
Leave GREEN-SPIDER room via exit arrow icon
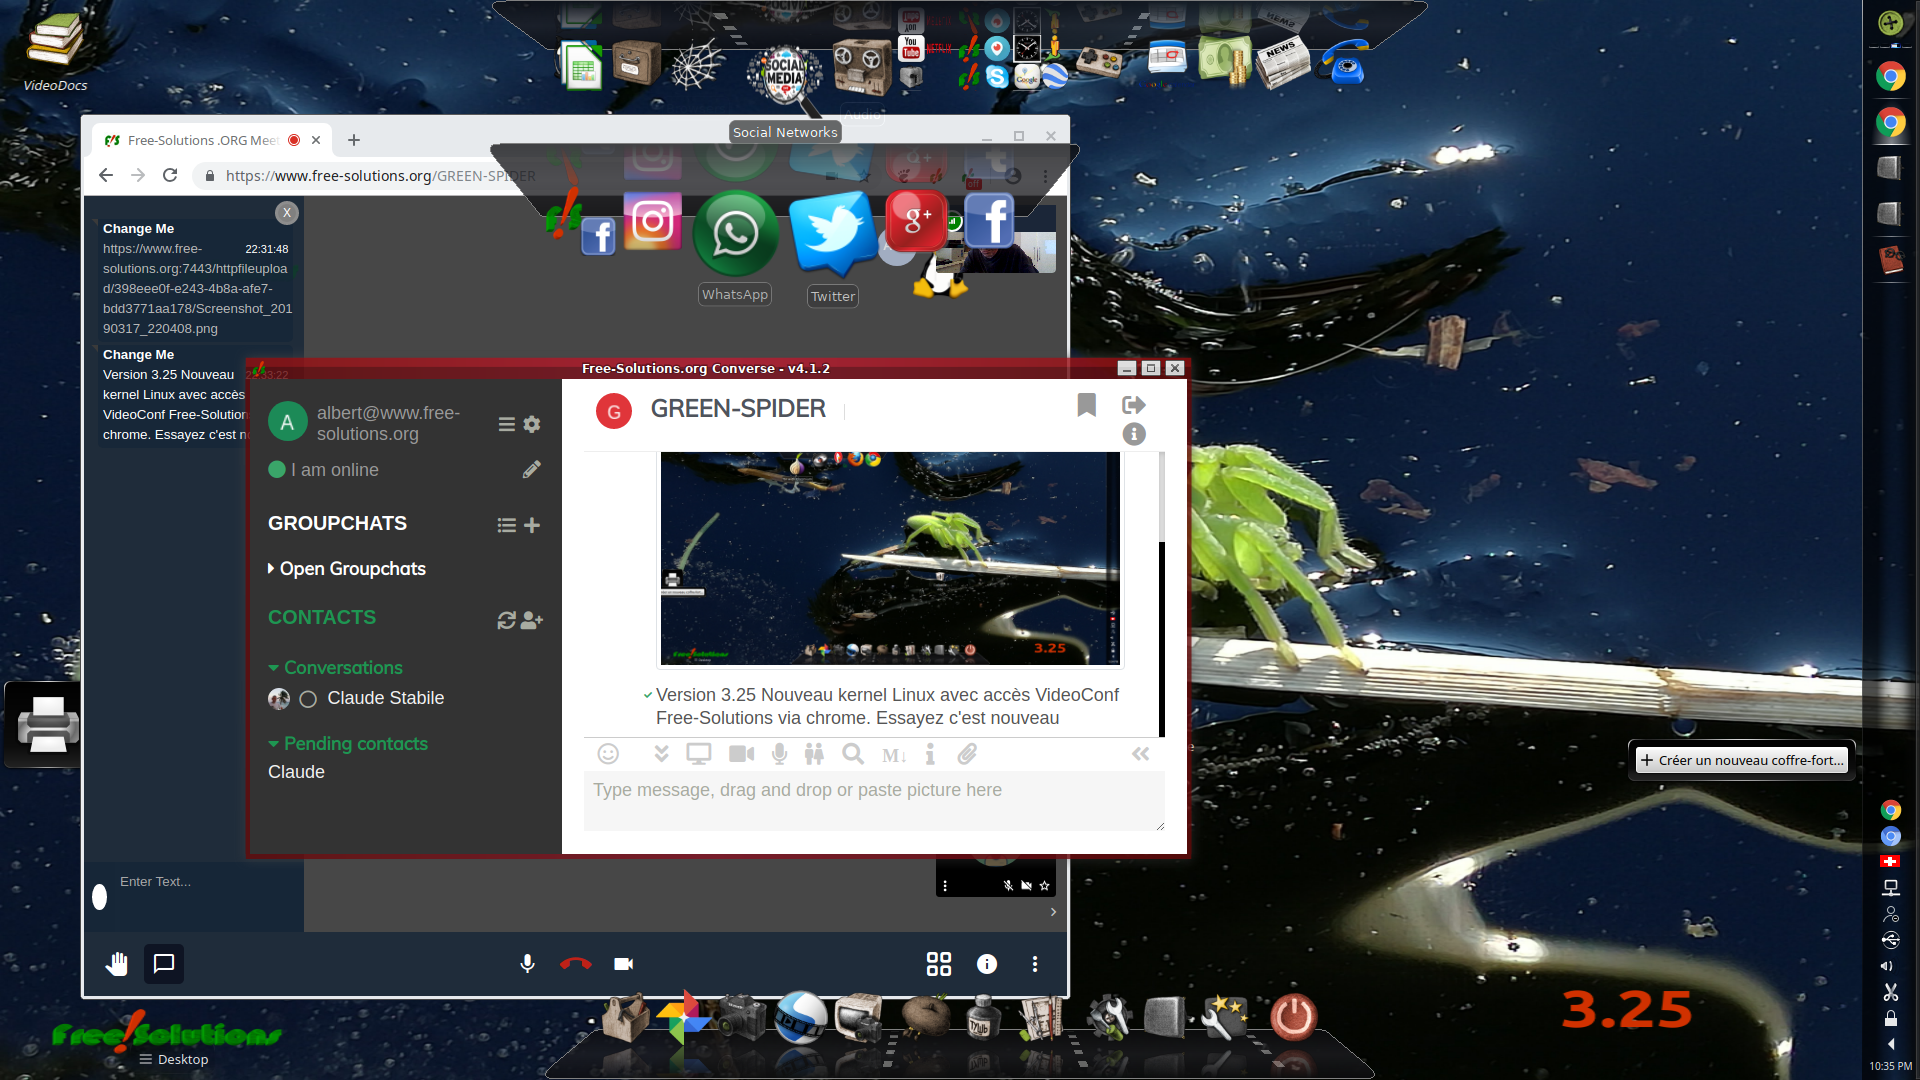click(1134, 405)
